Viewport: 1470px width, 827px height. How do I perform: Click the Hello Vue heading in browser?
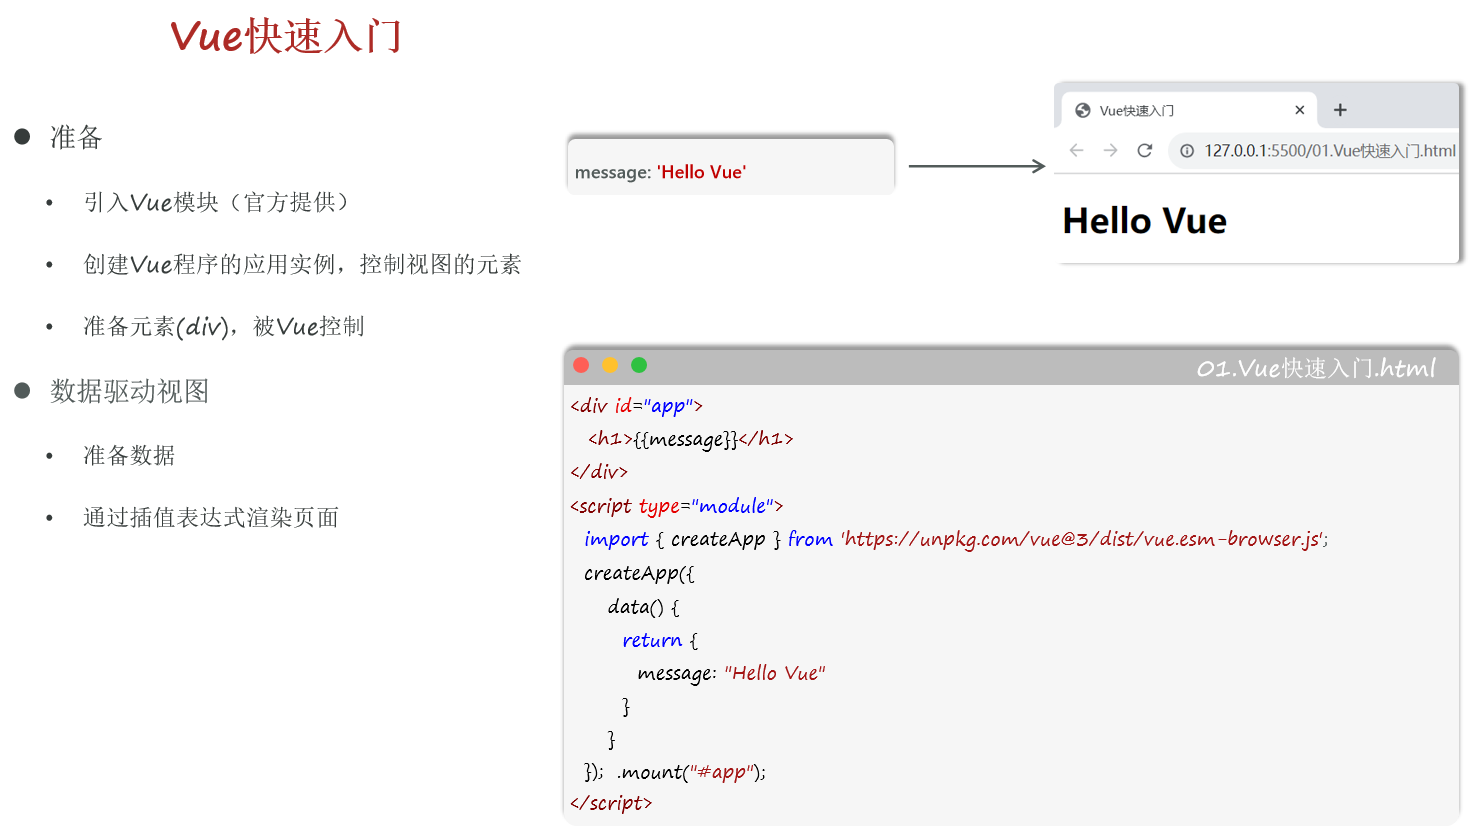1145,221
